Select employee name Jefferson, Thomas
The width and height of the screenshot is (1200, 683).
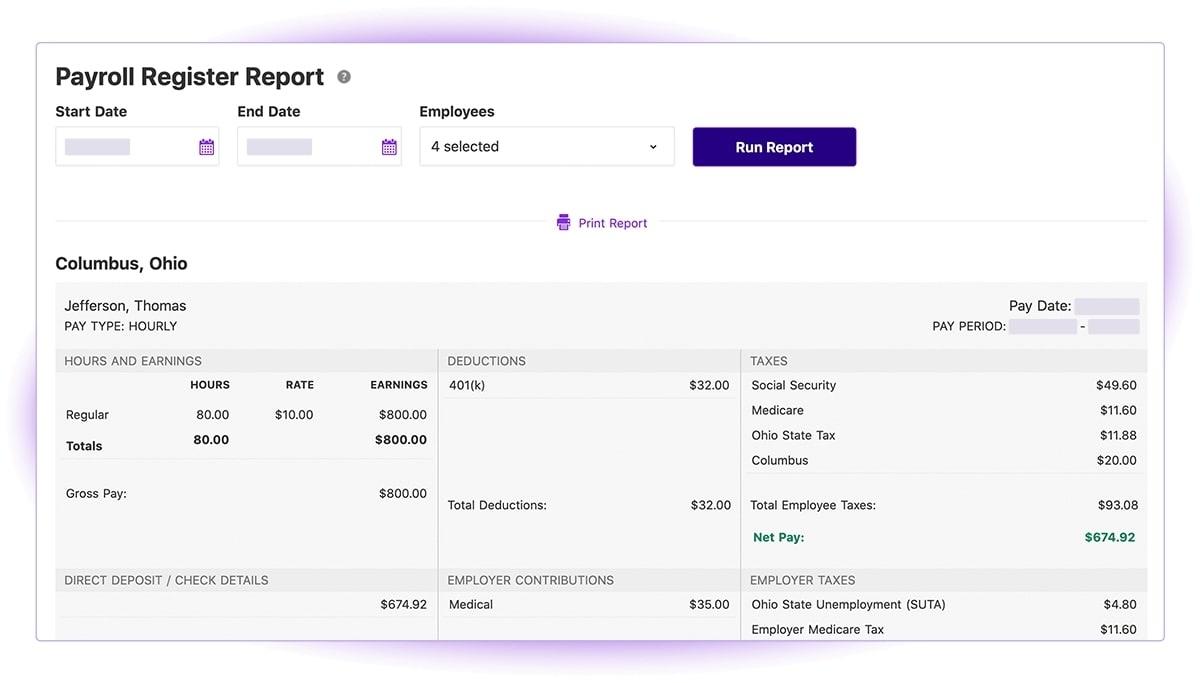point(125,306)
